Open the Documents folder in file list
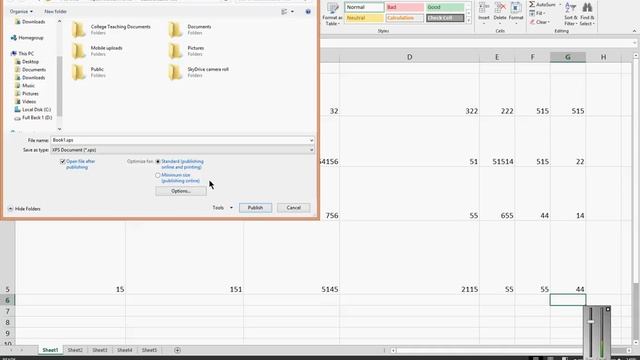This screenshot has height=360, width=640. click(190, 29)
